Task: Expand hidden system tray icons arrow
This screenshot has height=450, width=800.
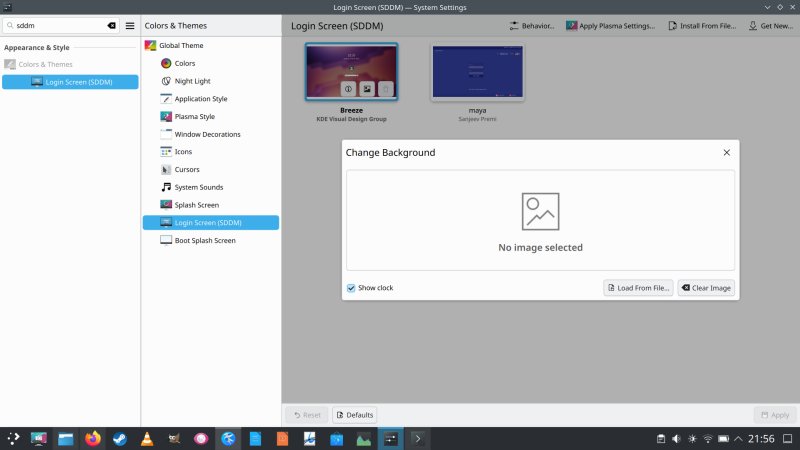Action: click(738, 439)
